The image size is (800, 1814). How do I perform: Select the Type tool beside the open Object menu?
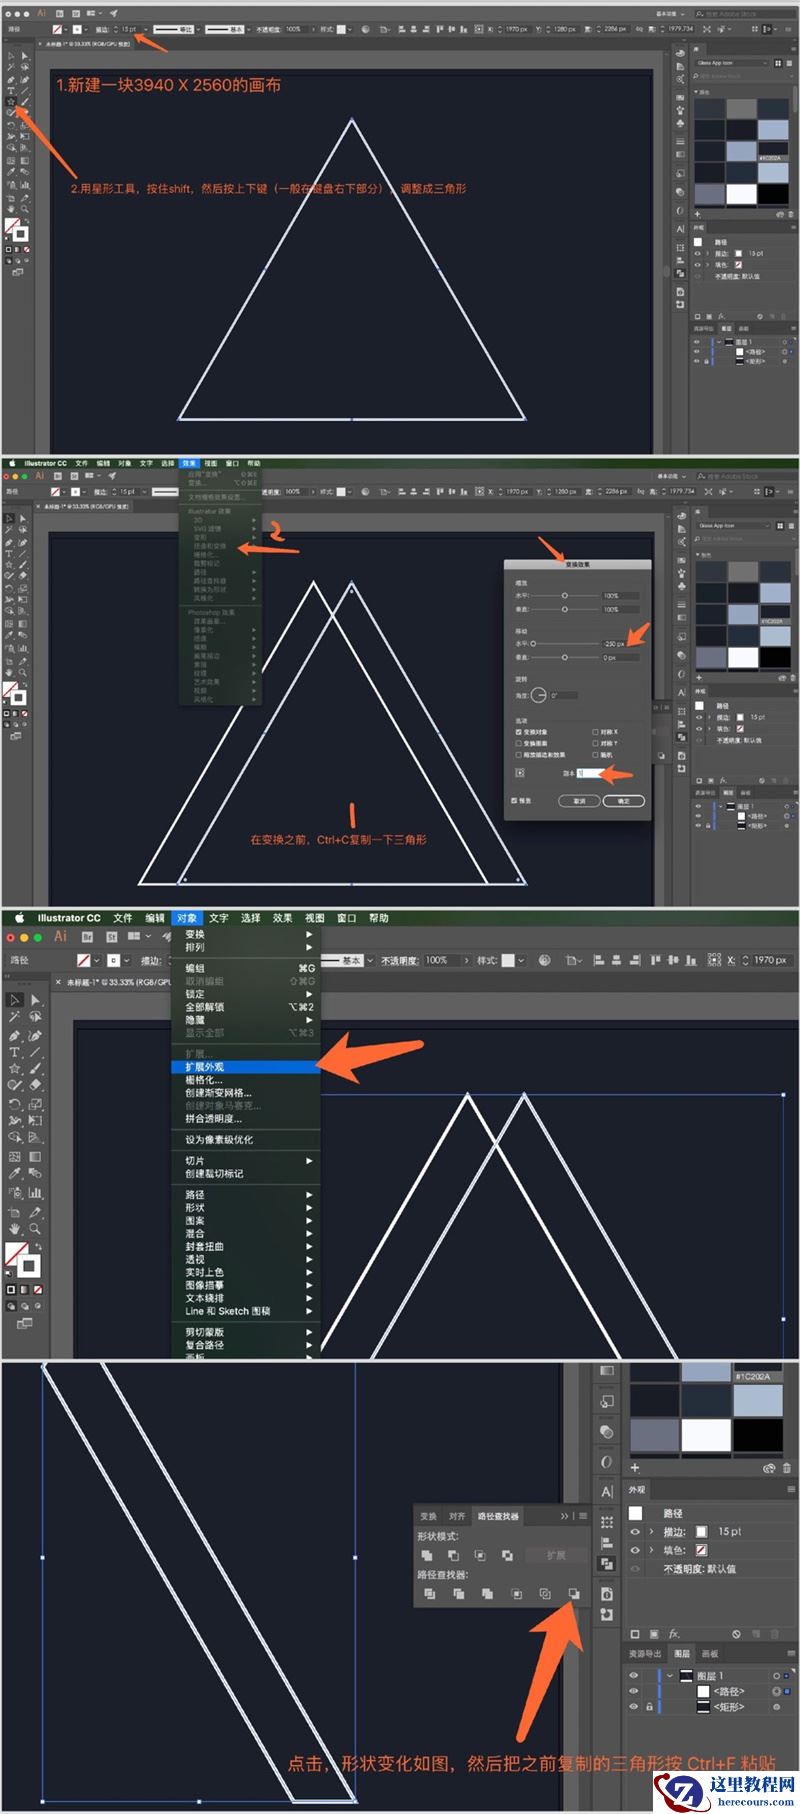point(15,1052)
